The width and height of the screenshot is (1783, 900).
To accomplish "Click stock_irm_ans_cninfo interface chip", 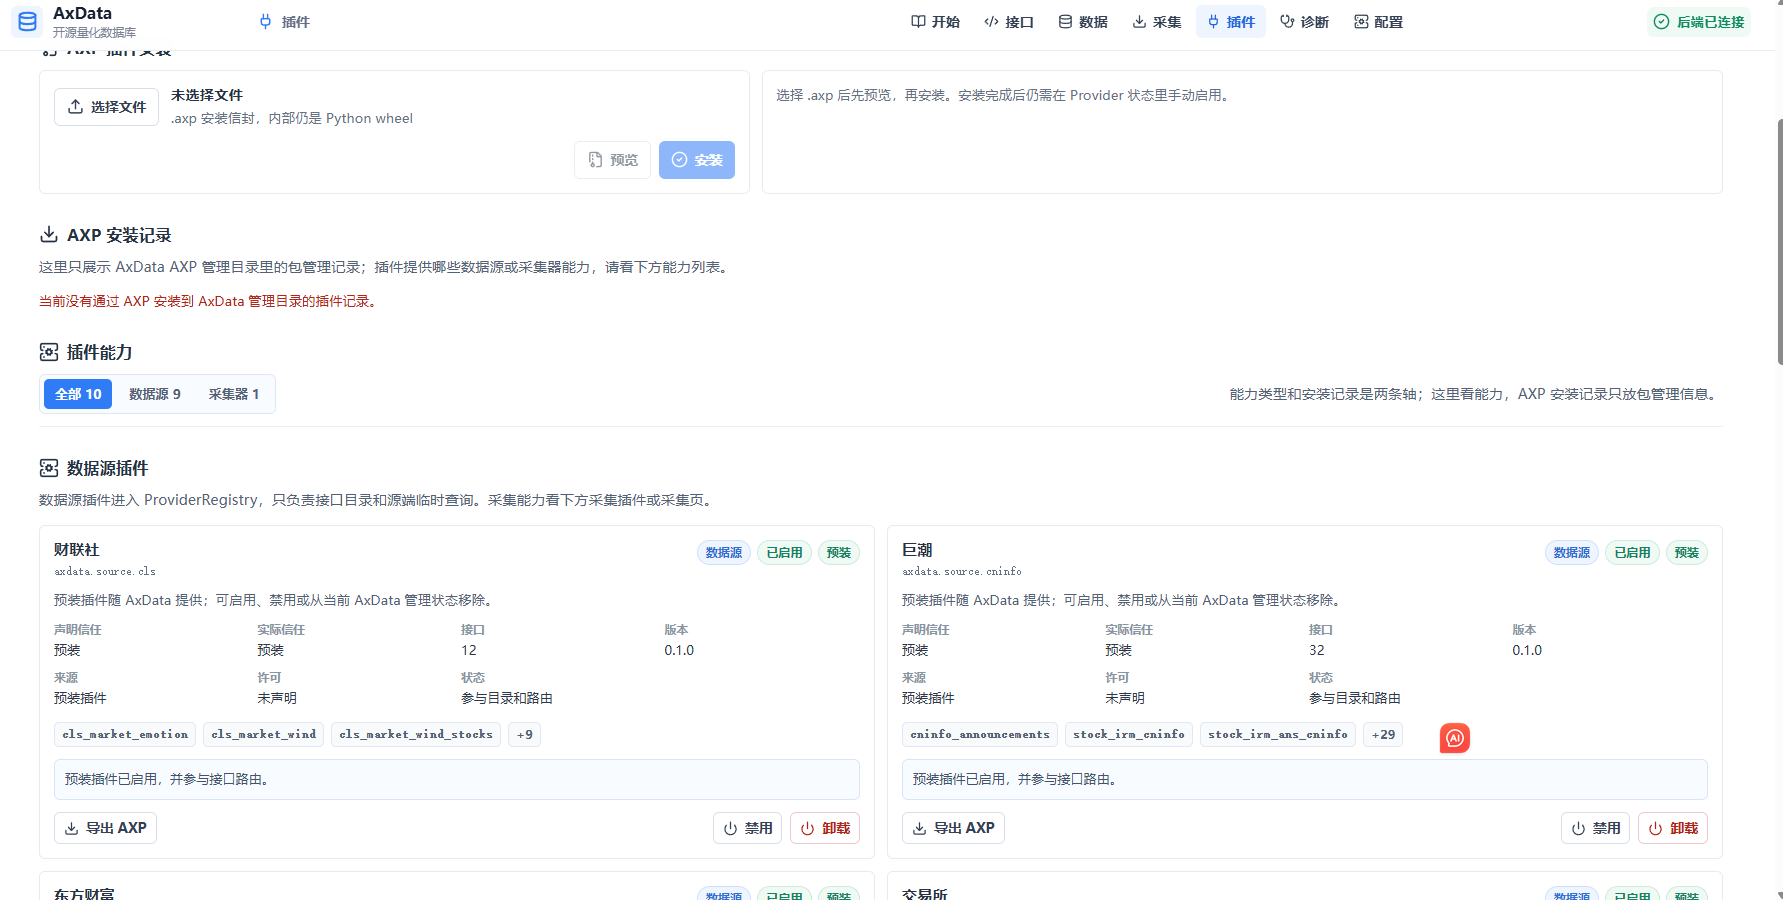I will click(1278, 735).
